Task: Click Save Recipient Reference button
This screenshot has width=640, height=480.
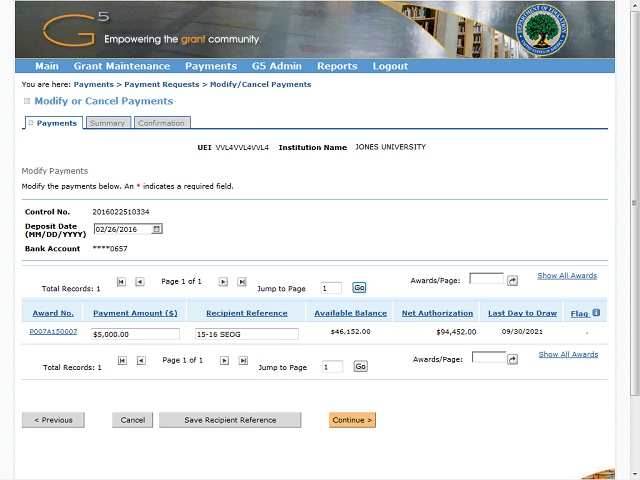Action: (230, 420)
